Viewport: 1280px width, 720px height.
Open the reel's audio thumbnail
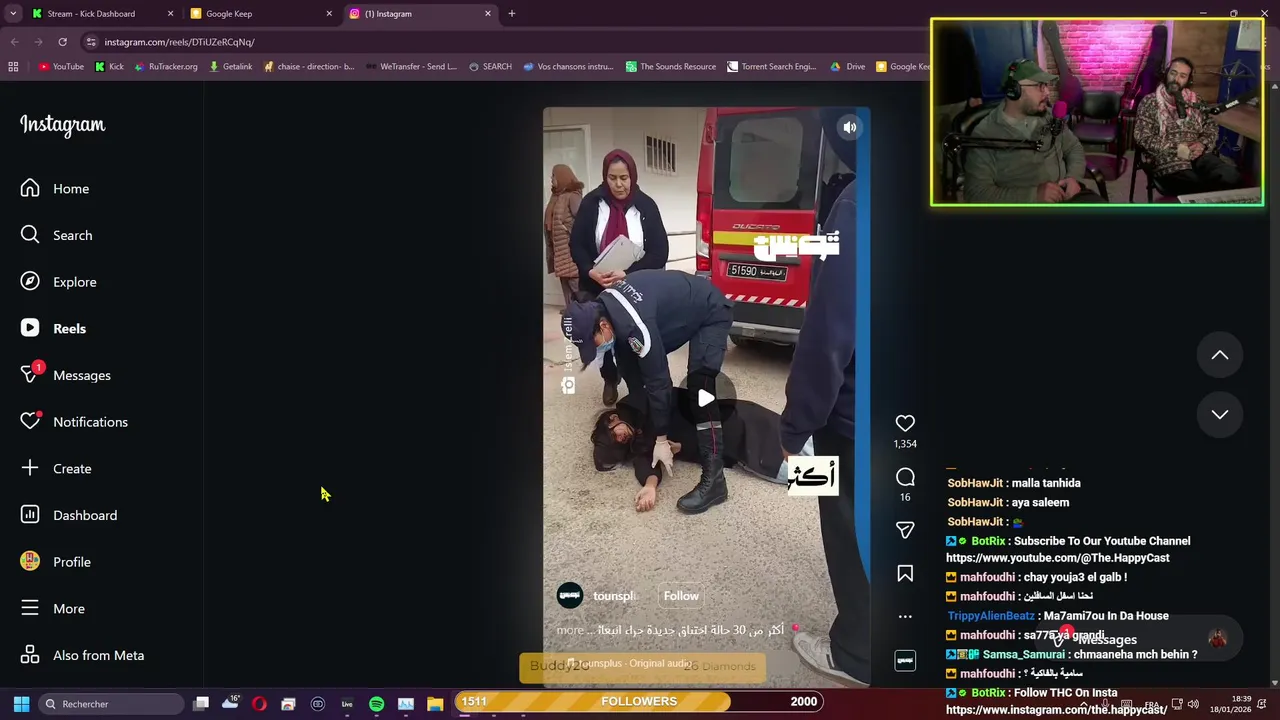click(905, 660)
